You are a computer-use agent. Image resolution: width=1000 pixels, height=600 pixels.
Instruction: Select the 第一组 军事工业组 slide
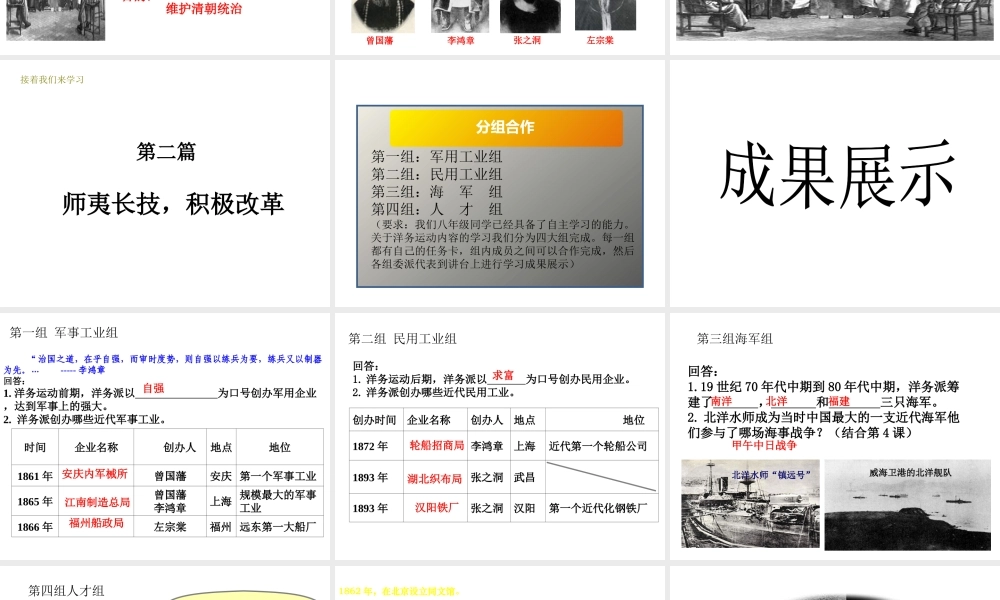pos(165,436)
